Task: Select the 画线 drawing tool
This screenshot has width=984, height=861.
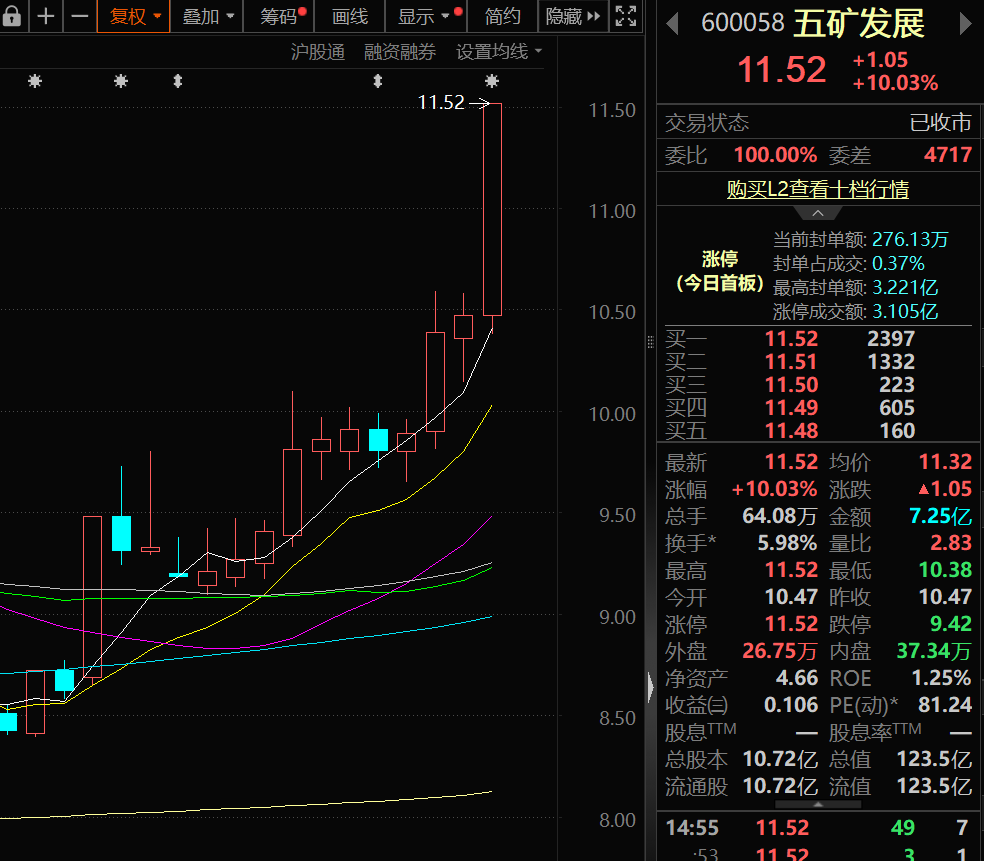Action: click(x=350, y=16)
